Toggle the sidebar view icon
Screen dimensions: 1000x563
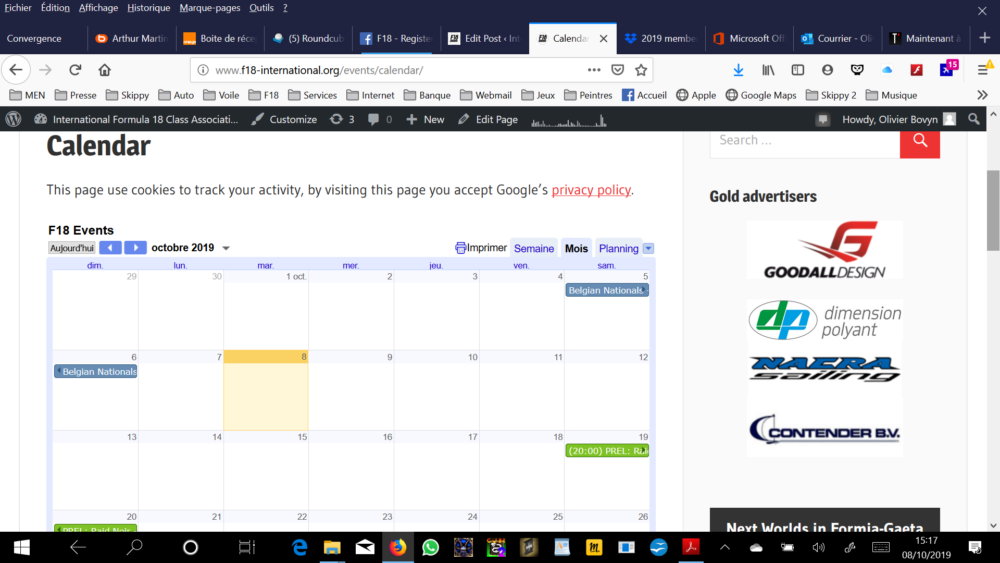tap(798, 70)
